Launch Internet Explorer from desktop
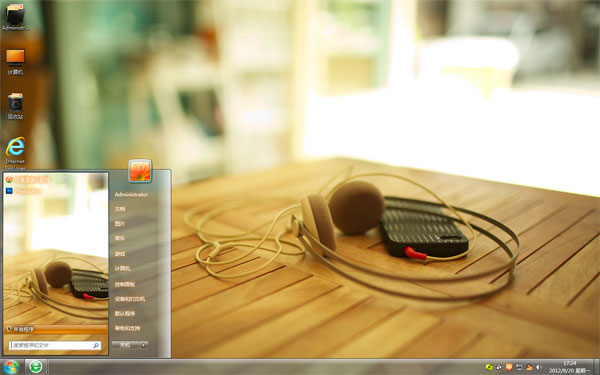Image resolution: width=600 pixels, height=375 pixels. [x=15, y=153]
